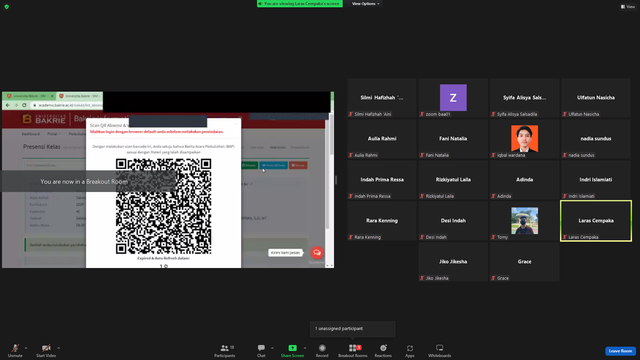Start recording with the Record button

tap(322, 350)
